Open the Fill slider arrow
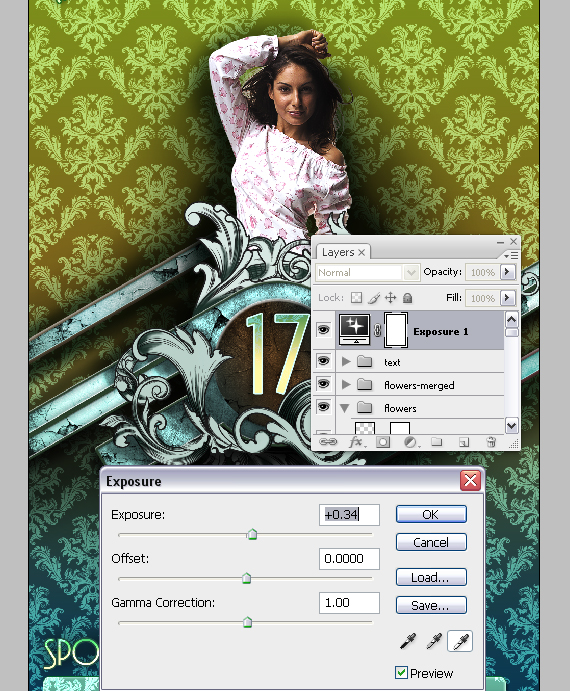This screenshot has width=570, height=691. point(508,298)
